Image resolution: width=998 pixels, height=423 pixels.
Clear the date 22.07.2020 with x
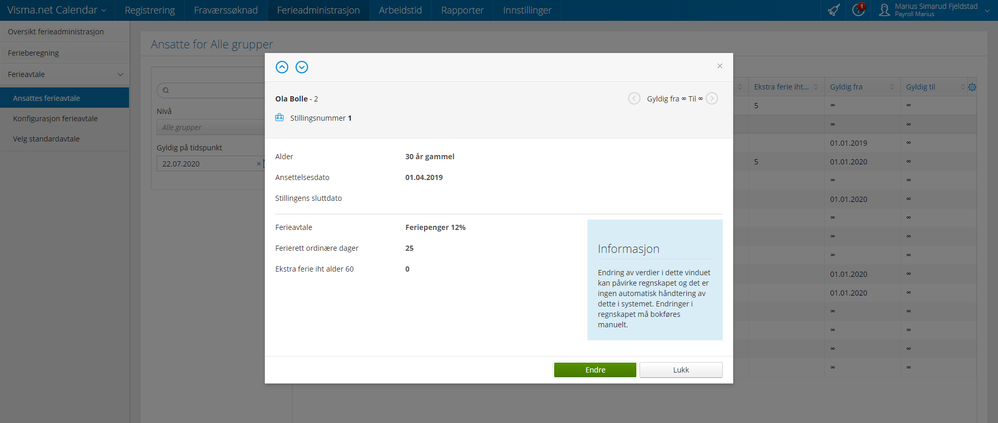pyautogui.click(x=258, y=163)
